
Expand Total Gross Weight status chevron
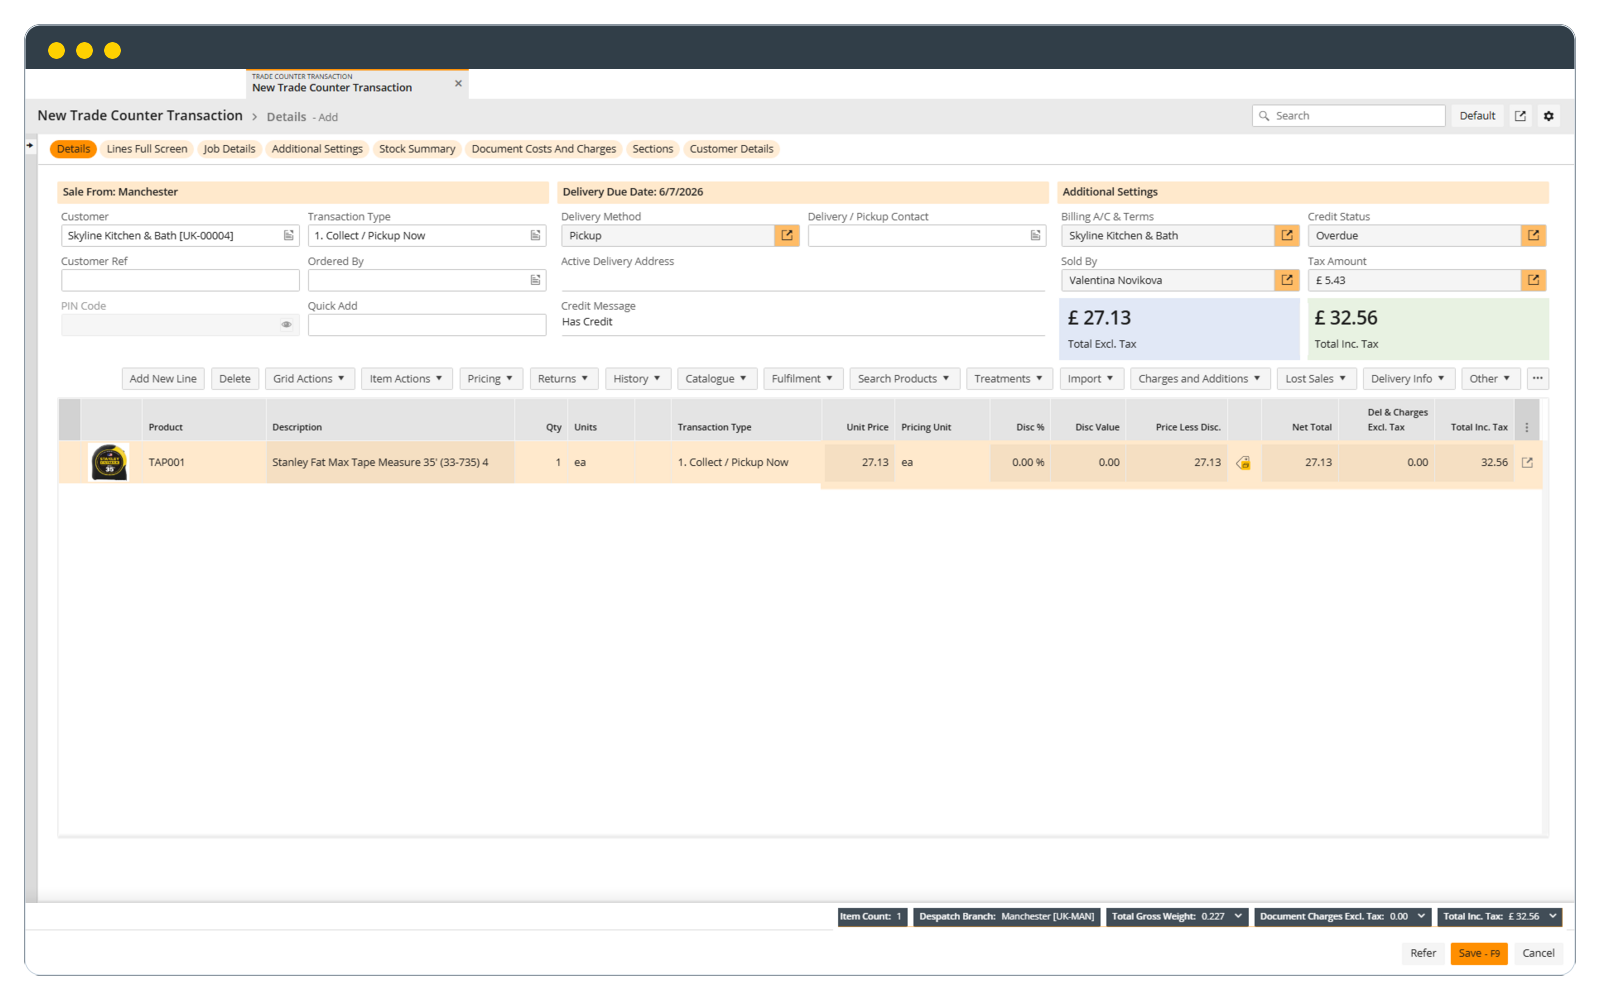[1238, 916]
